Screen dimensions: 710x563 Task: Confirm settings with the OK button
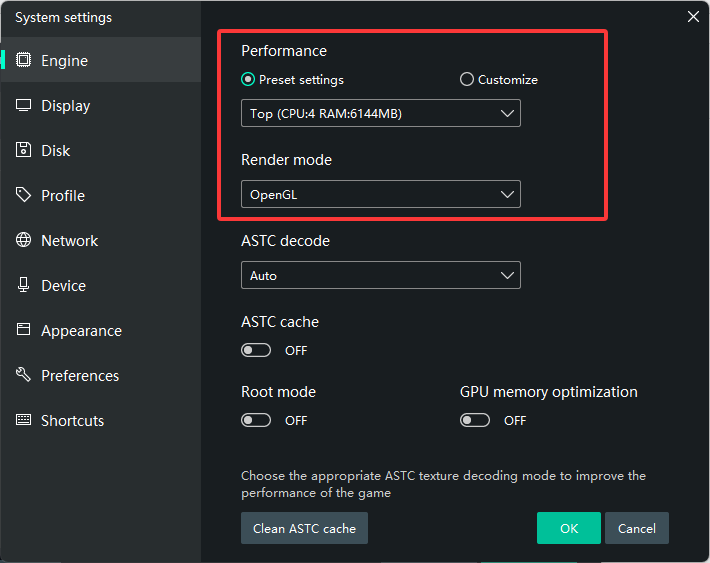(x=568, y=528)
